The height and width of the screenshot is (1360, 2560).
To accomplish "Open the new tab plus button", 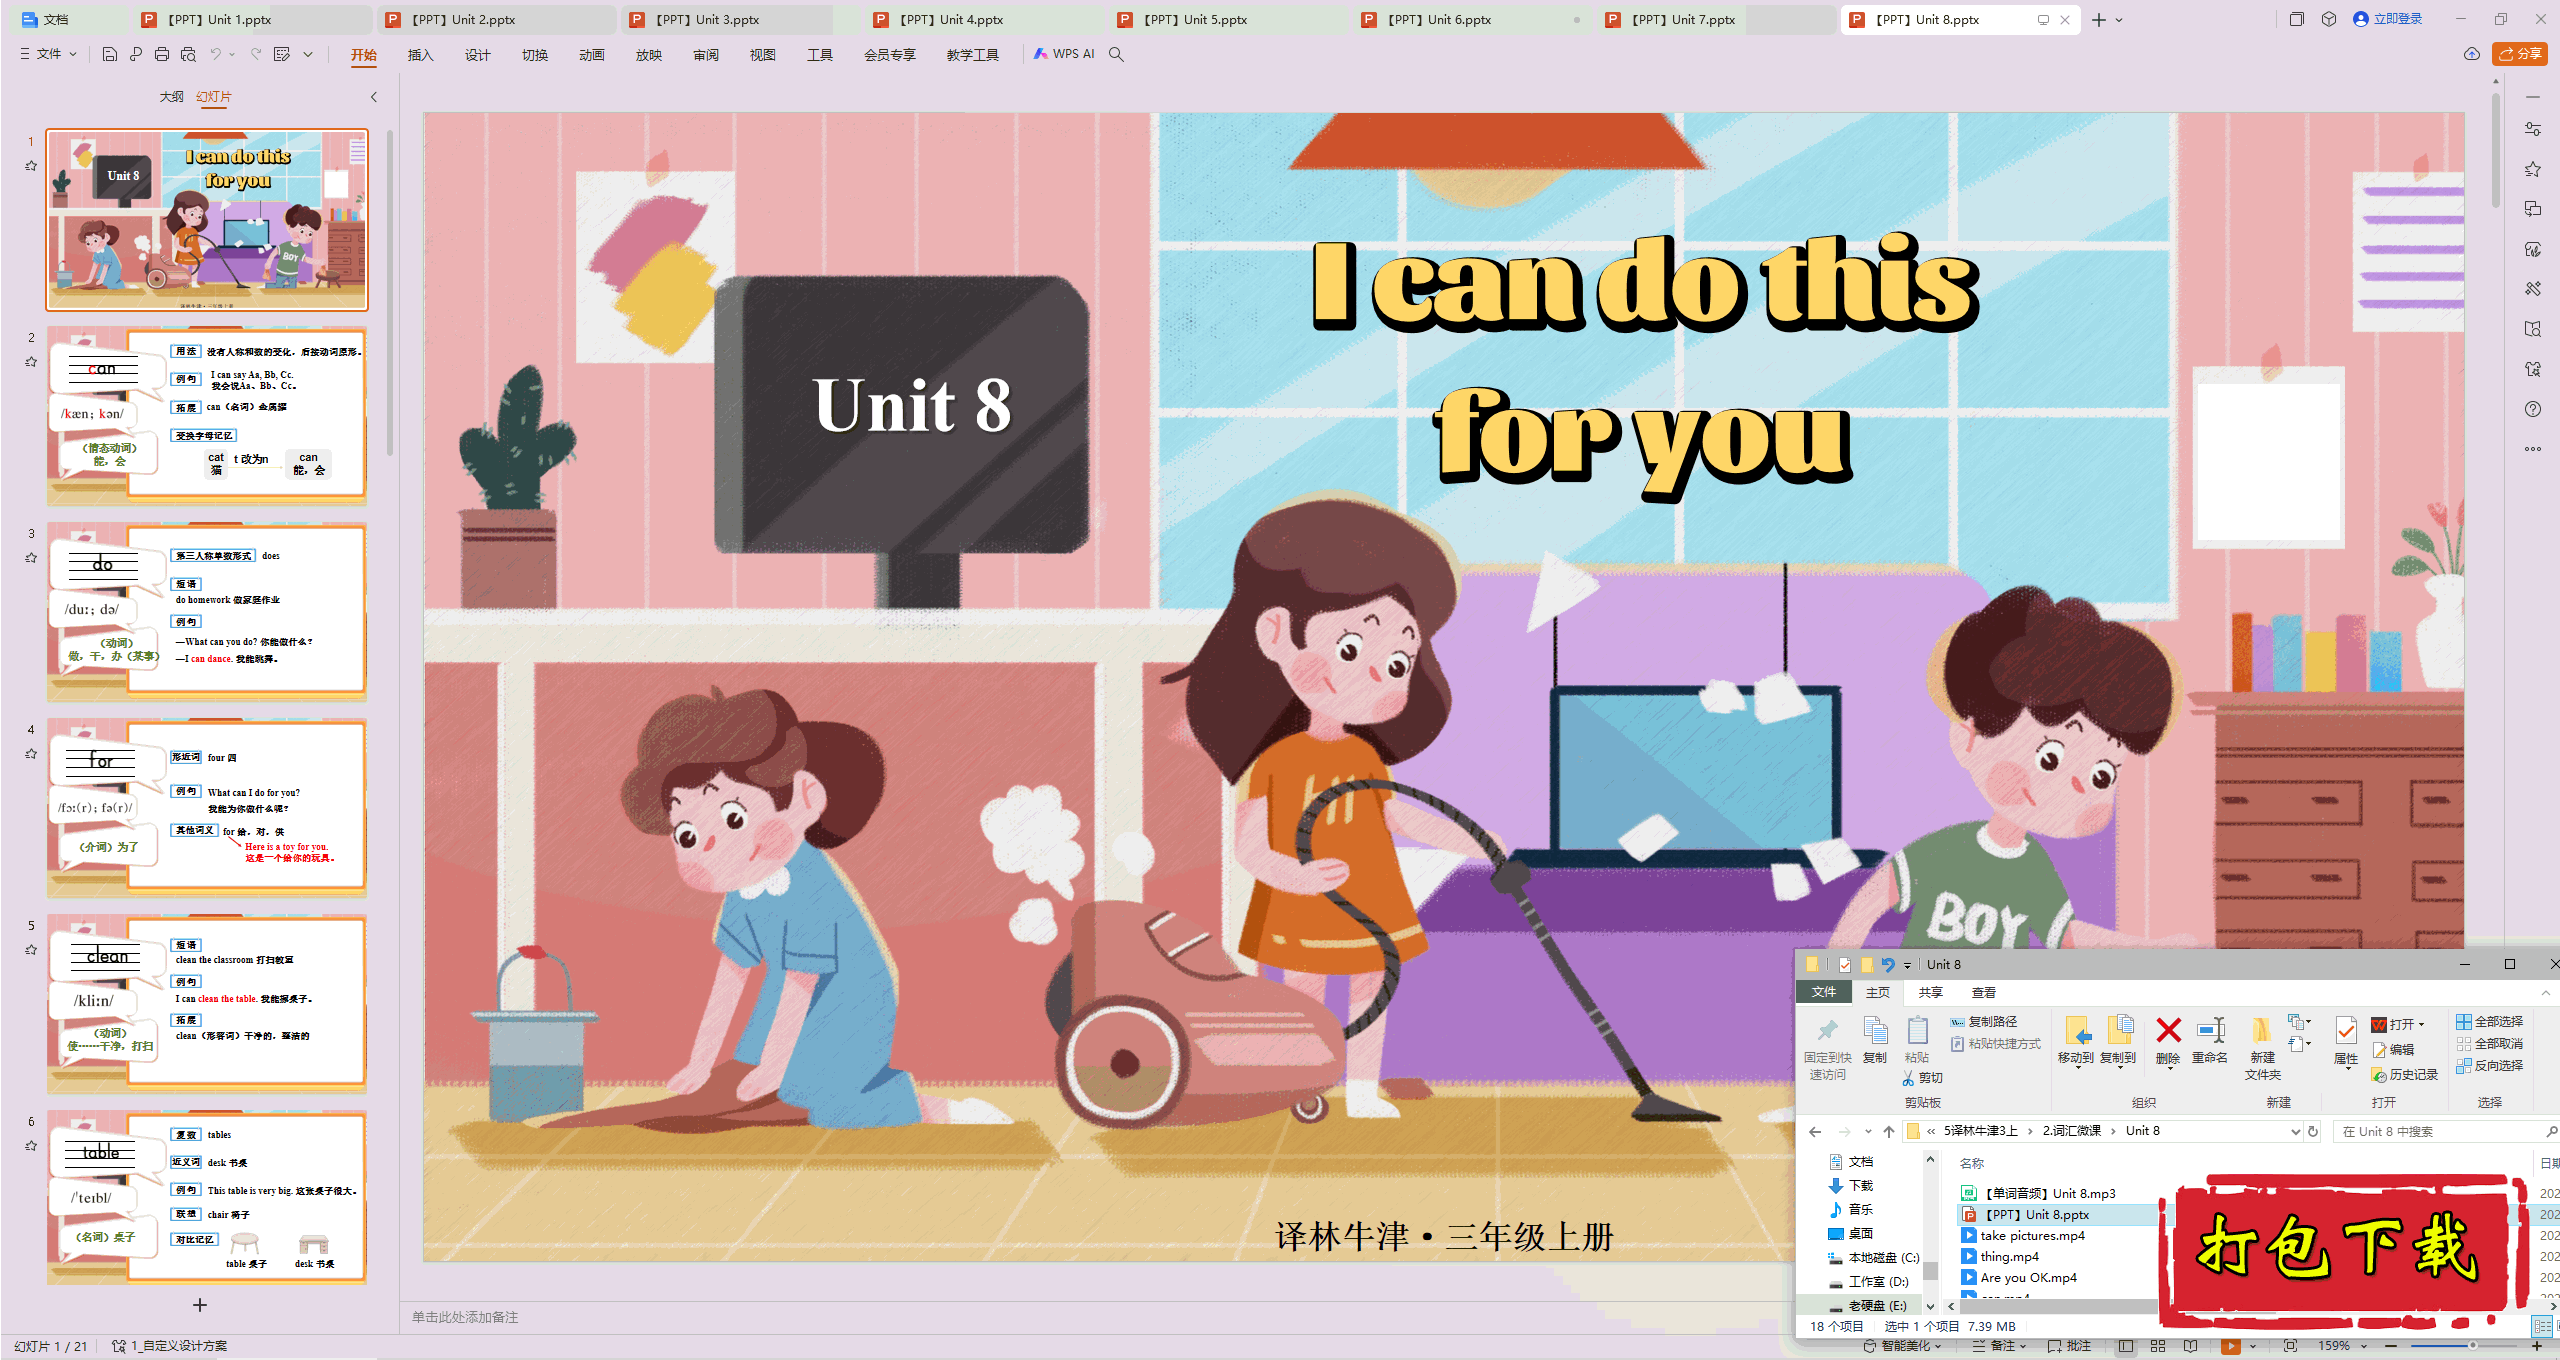I will 2099,20.
